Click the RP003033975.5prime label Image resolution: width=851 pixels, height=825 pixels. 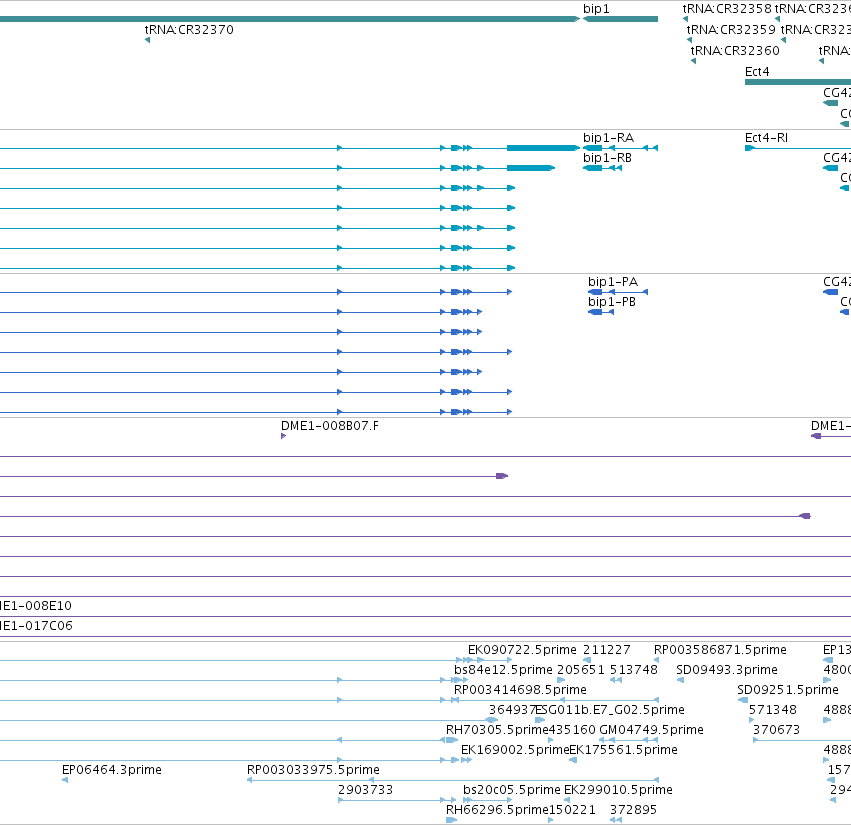point(313,770)
